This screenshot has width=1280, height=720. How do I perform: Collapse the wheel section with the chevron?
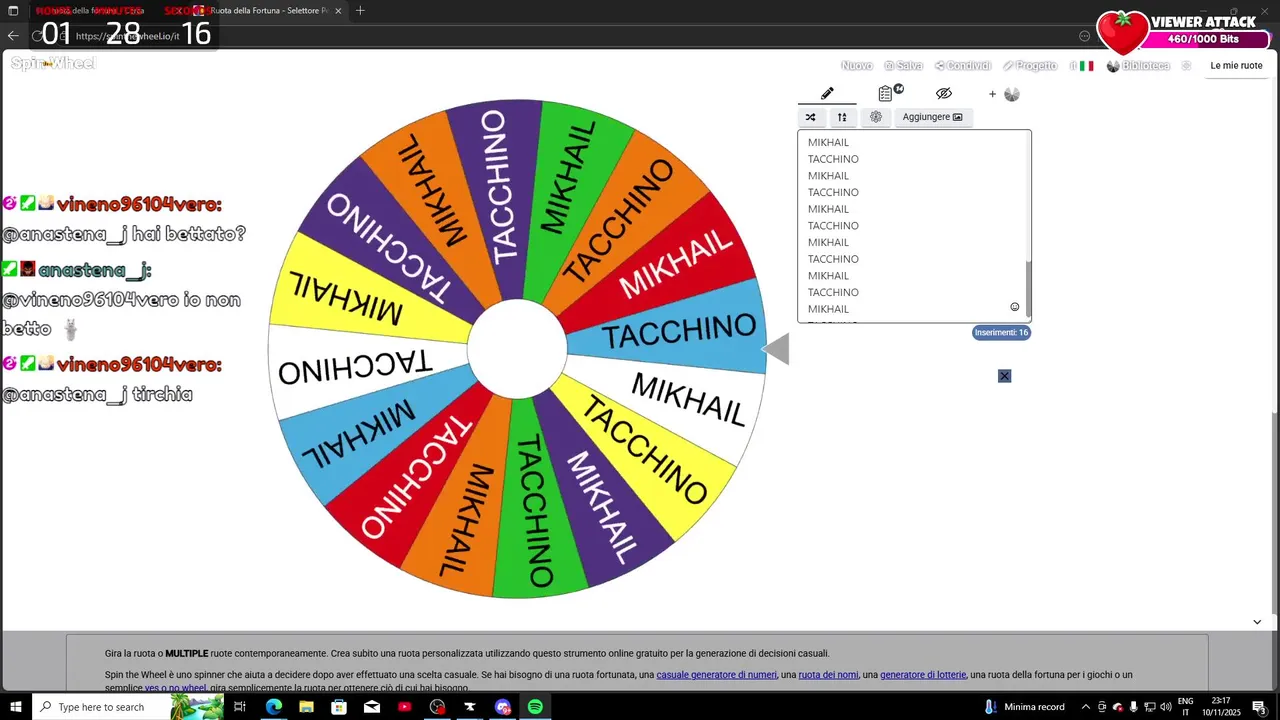point(1257,622)
